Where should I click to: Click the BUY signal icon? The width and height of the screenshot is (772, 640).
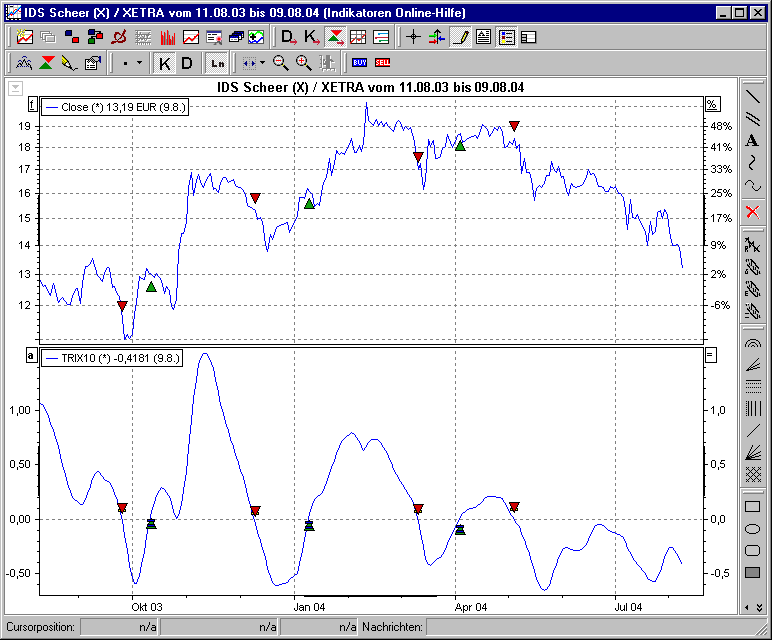coord(359,63)
